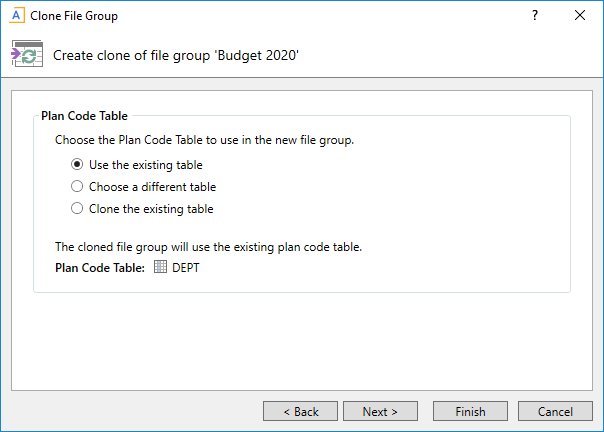The width and height of the screenshot is (604, 432).
Task: Go to the previous step with Back
Action: pos(300,411)
